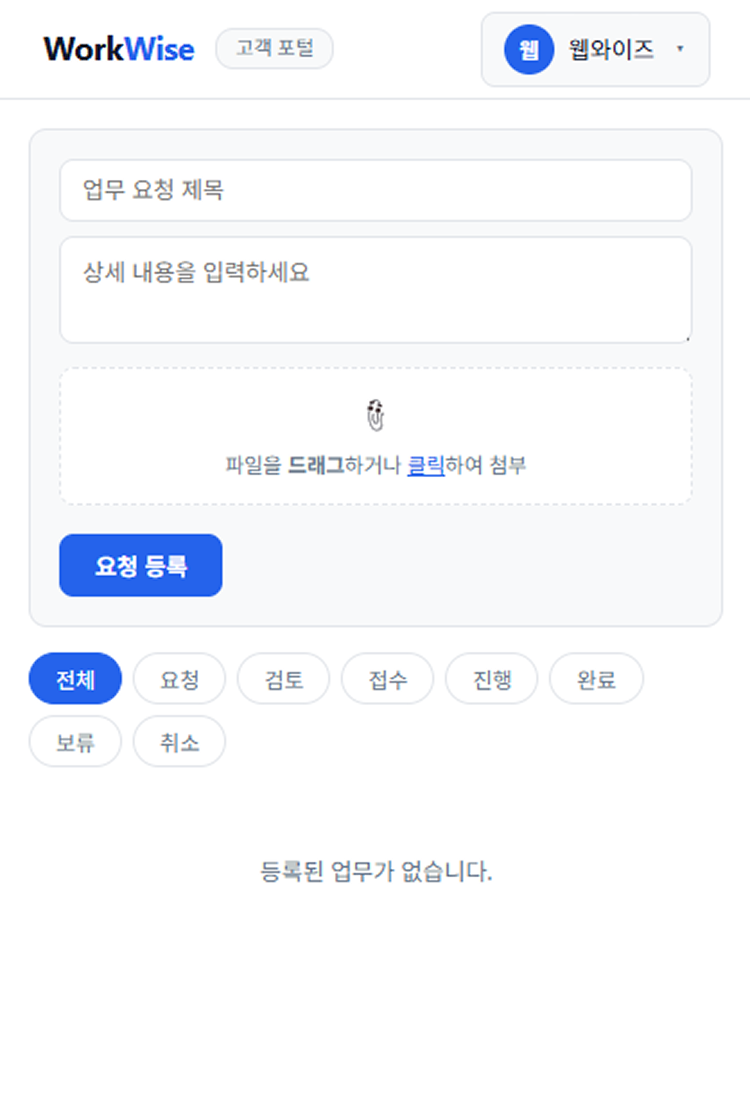Viewport: 750px width, 1100px height.
Task: Switch to the 검토 filter
Action: [283, 678]
